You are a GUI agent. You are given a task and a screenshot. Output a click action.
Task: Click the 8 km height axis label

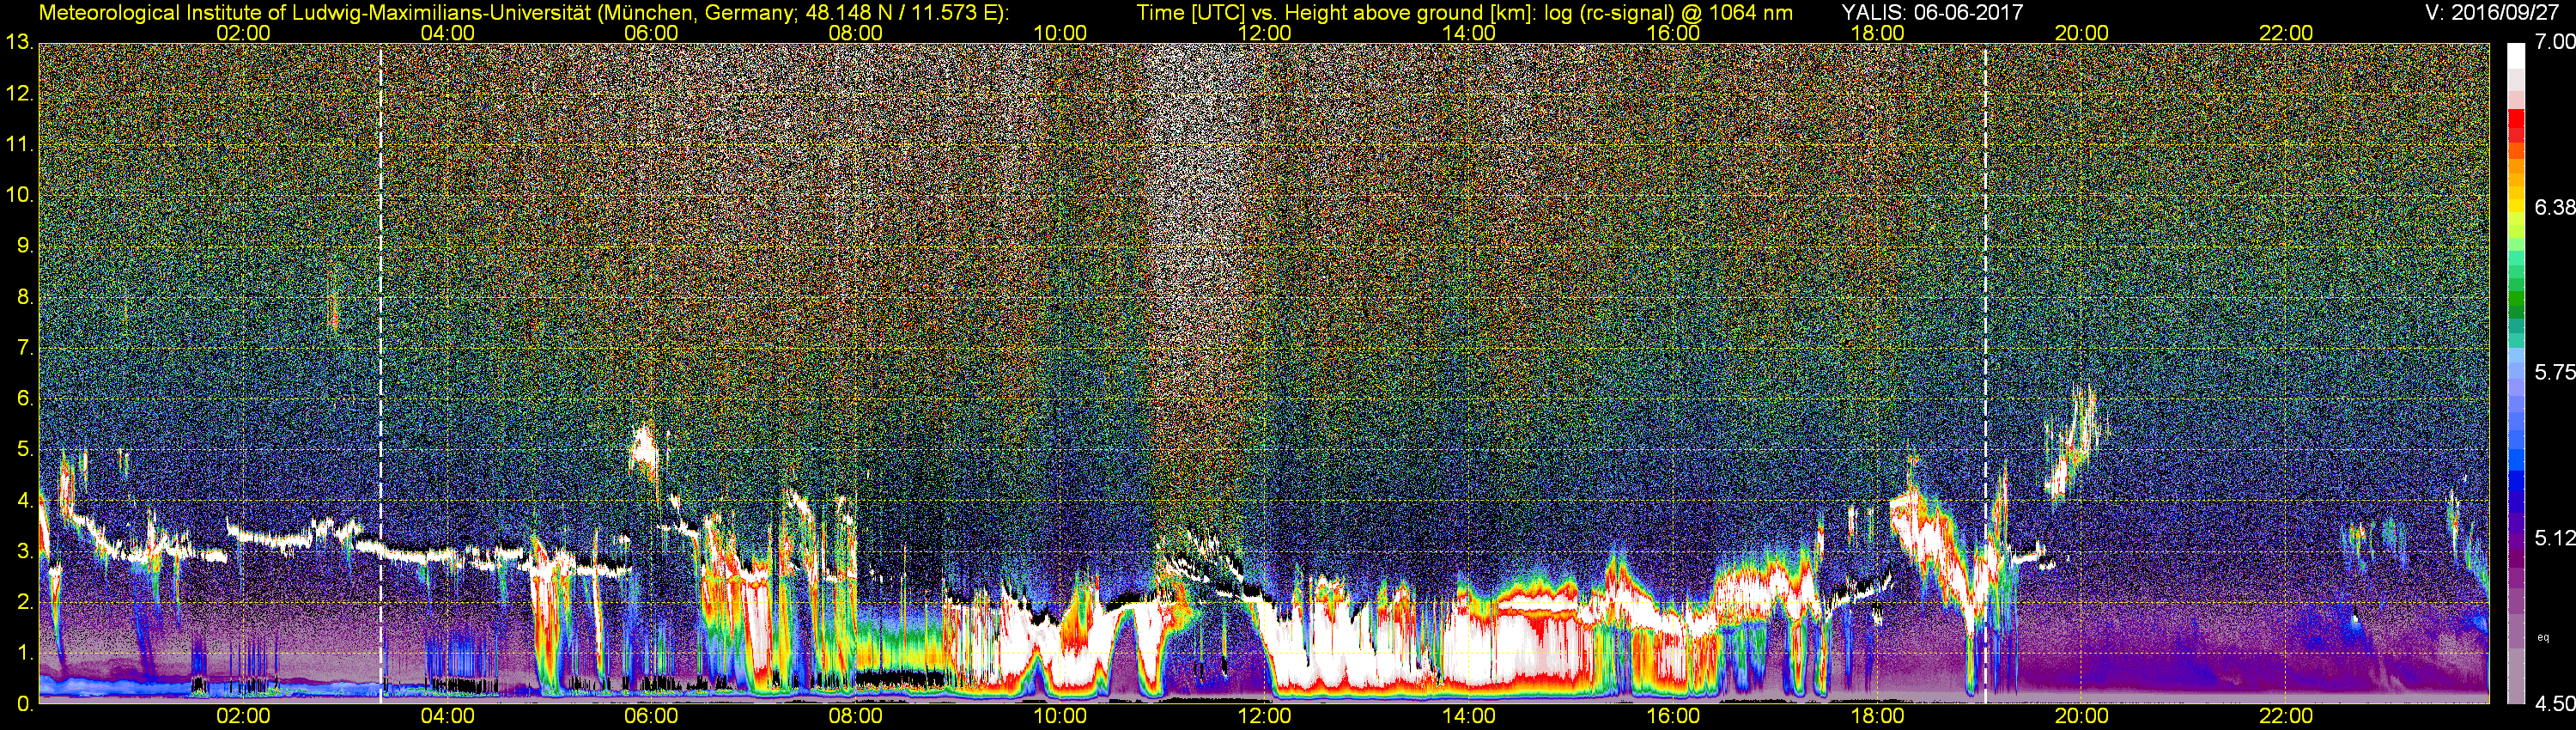click(25, 297)
